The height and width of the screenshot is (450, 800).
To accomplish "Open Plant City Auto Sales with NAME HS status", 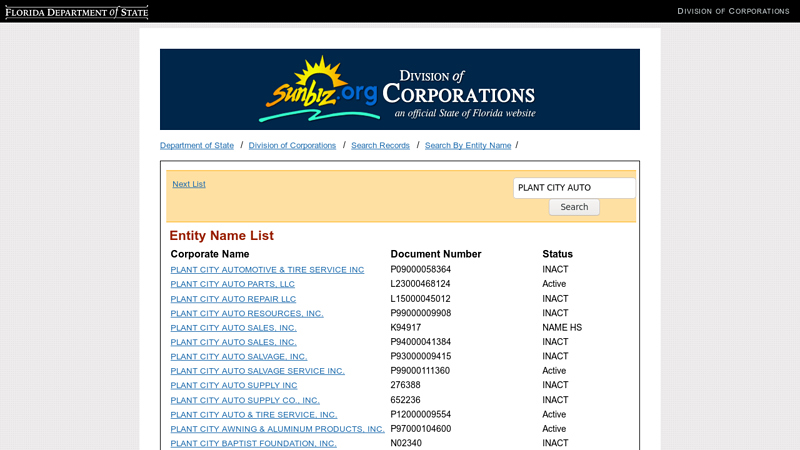I will point(233,328).
